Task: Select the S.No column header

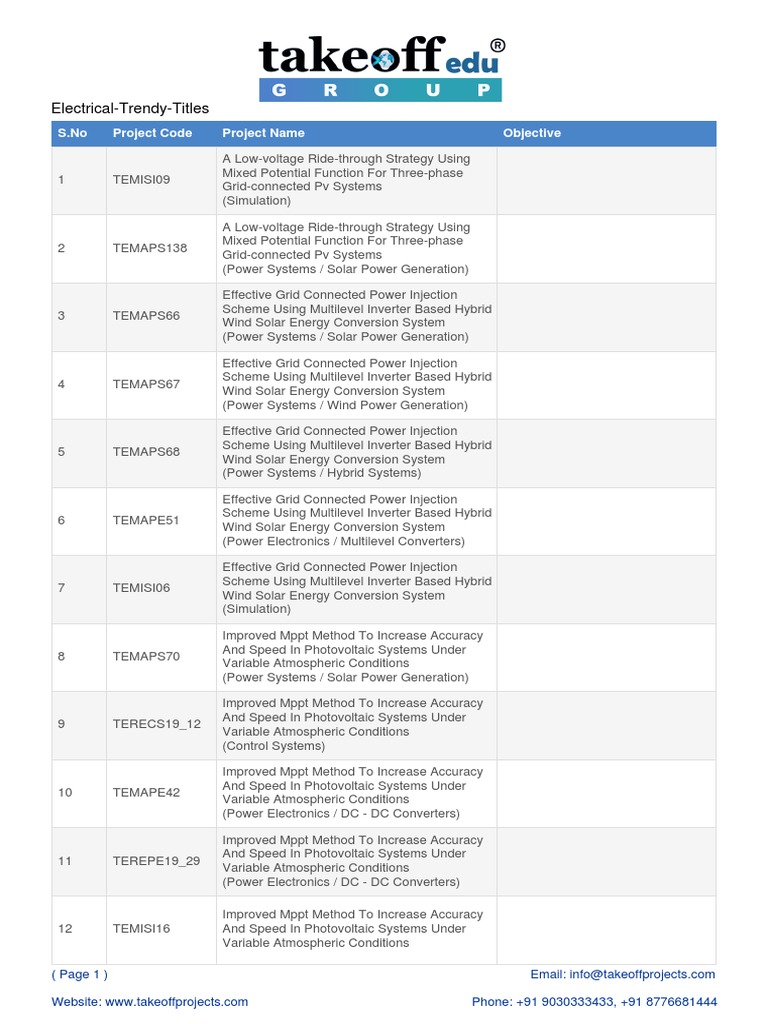Action: 72,133
